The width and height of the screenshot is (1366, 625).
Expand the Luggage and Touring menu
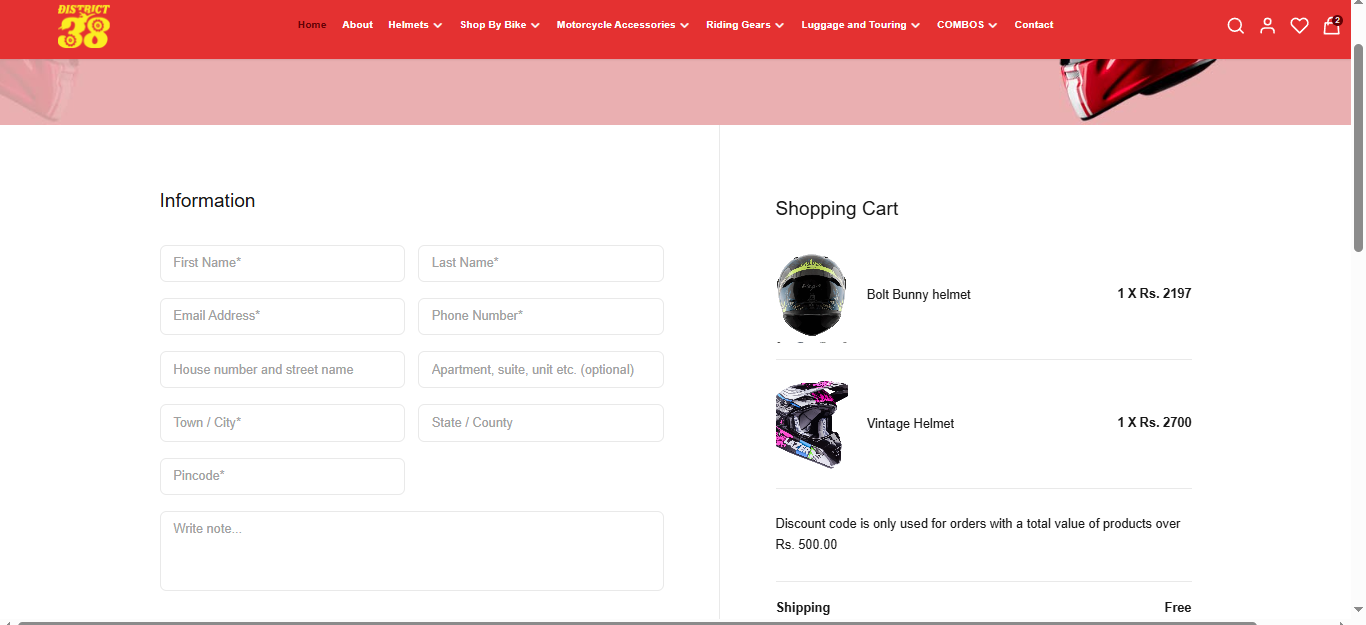click(x=860, y=25)
